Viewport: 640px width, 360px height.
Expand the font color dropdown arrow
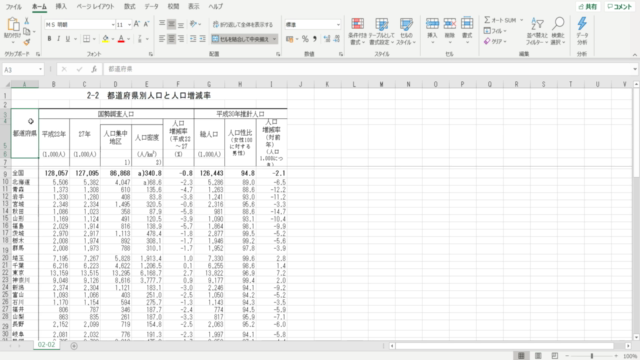[x=129, y=39]
